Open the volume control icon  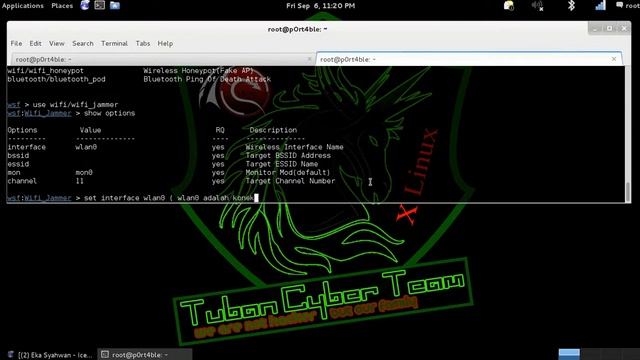pyautogui.click(x=537, y=6)
